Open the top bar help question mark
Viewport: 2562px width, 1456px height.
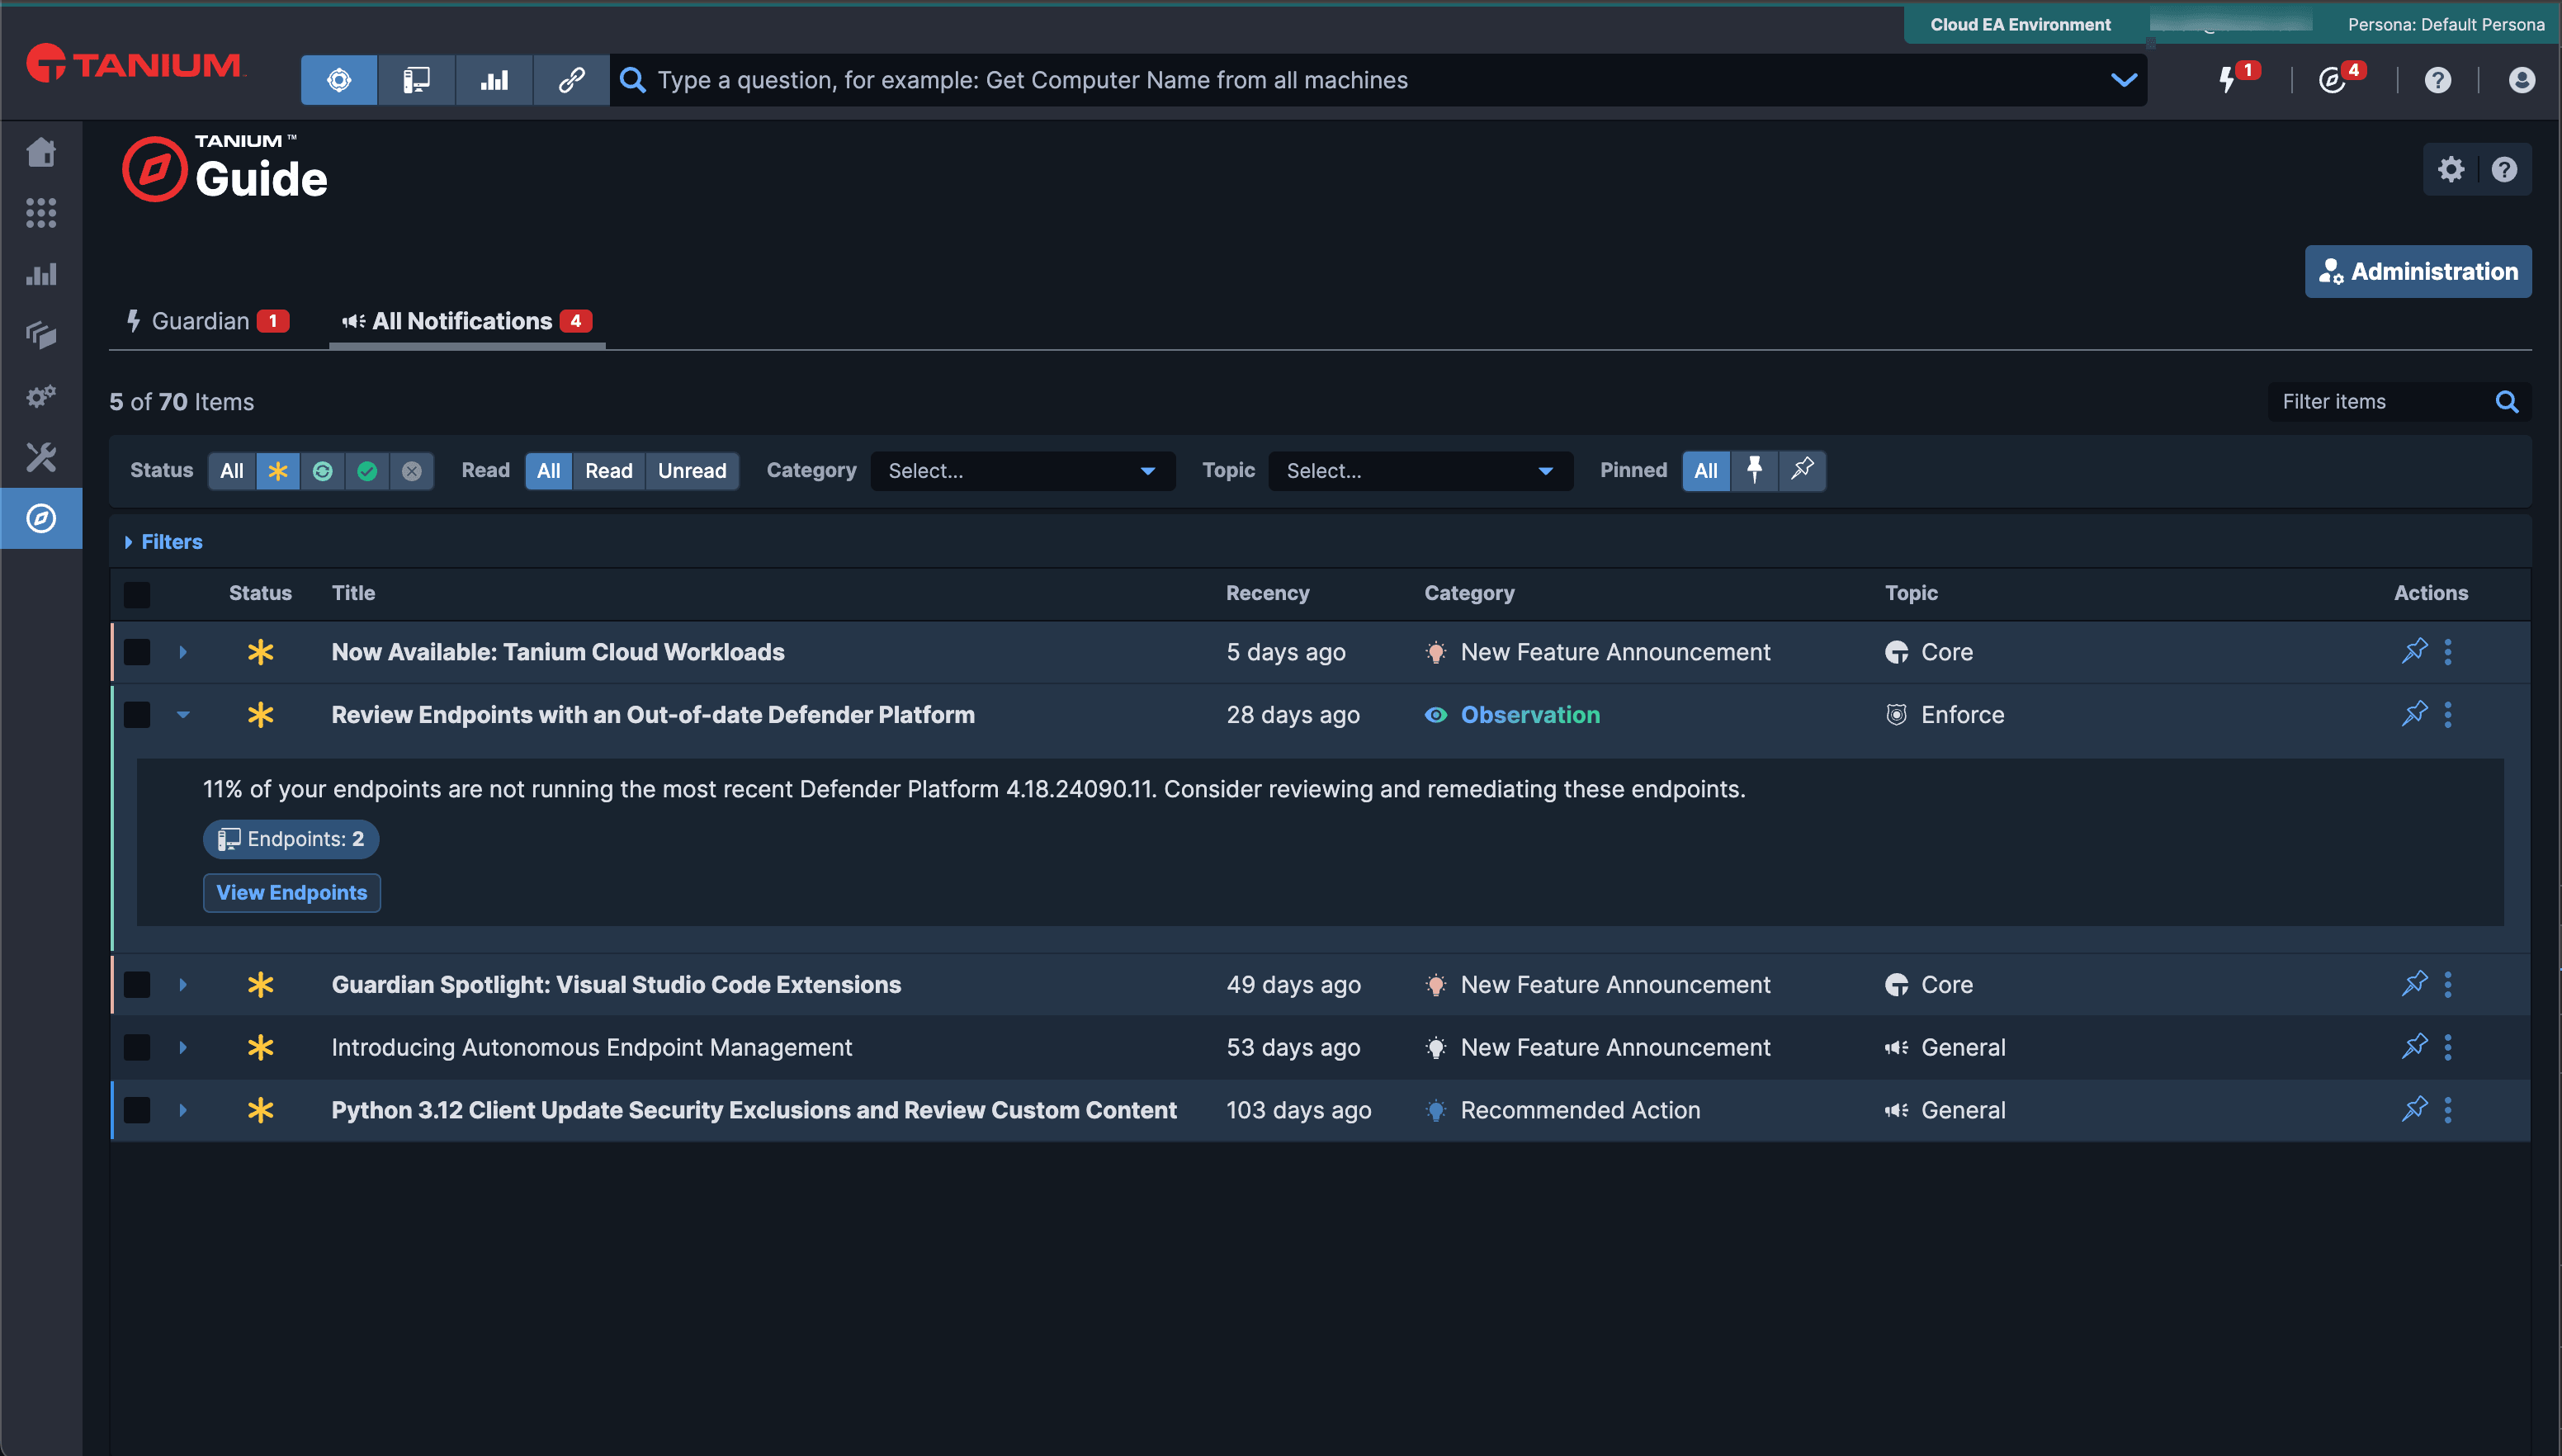coord(2438,80)
